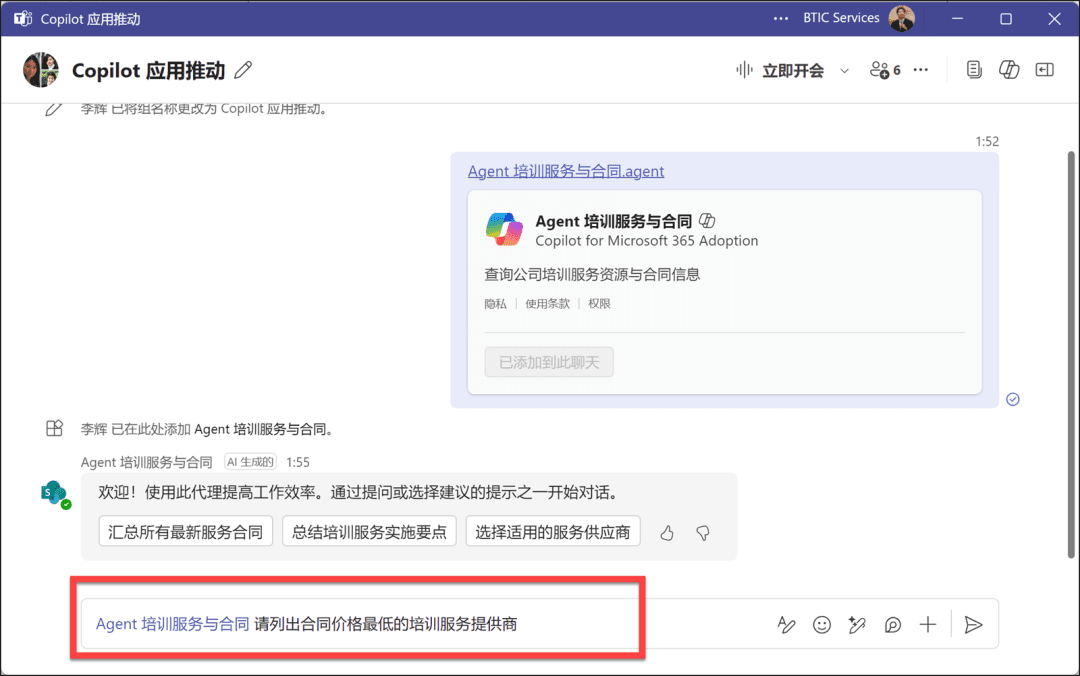Give thumbs up to agent message
Screen dimensions: 1080x676
[x=667, y=533]
